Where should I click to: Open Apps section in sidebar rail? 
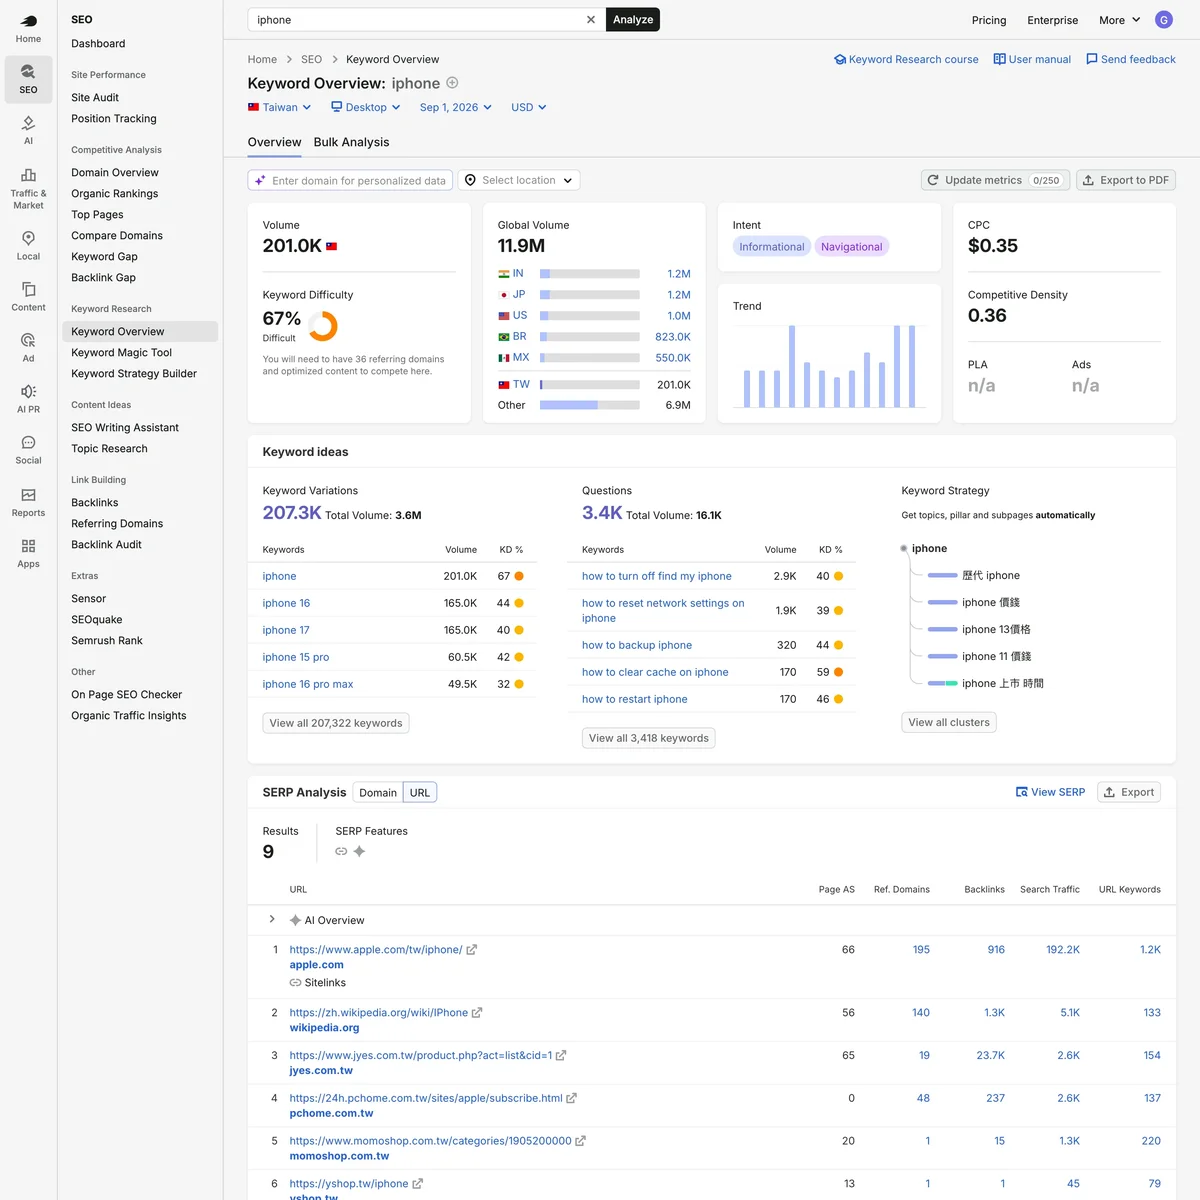tap(28, 553)
